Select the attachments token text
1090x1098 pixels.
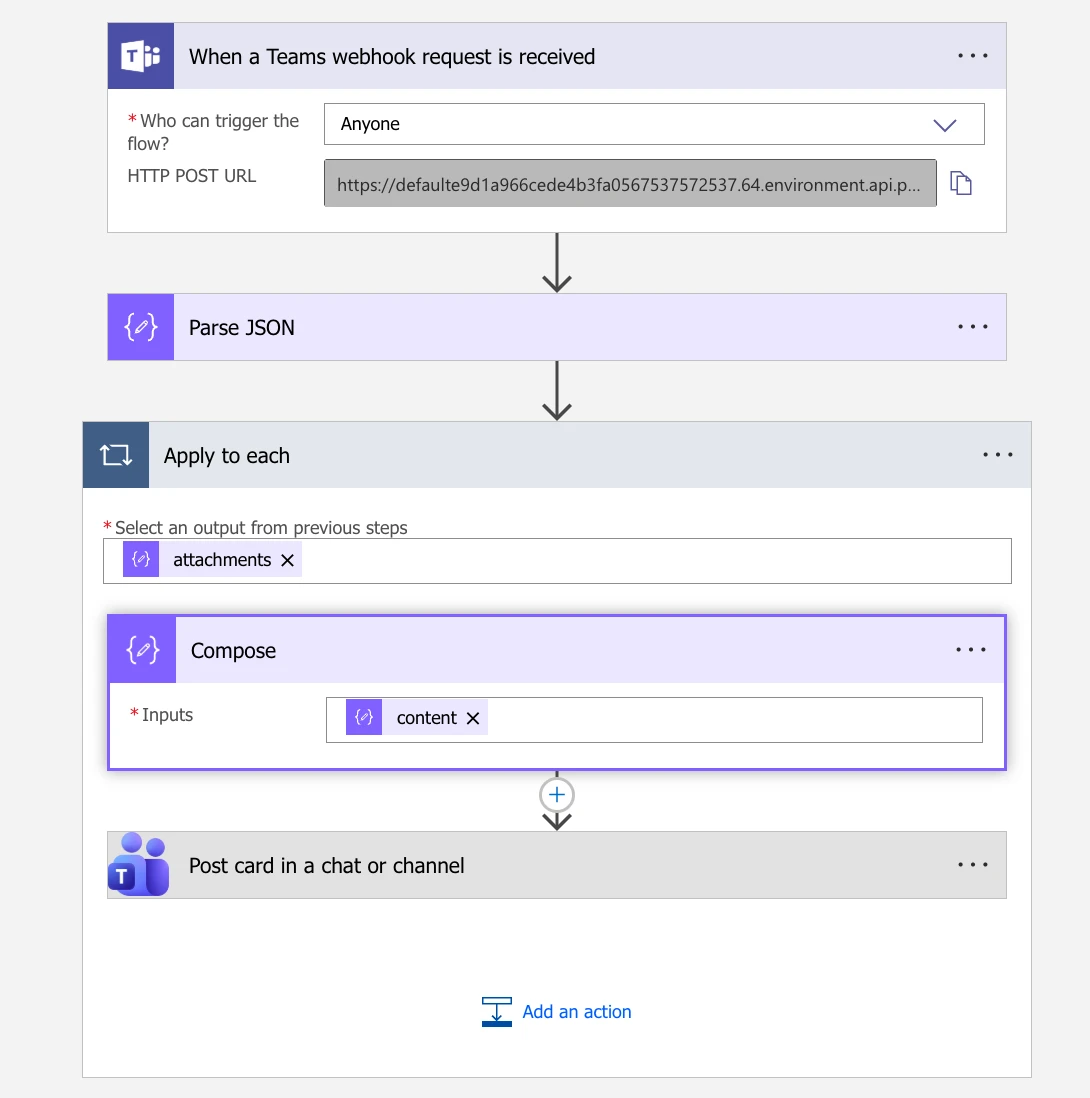pyautogui.click(x=222, y=560)
